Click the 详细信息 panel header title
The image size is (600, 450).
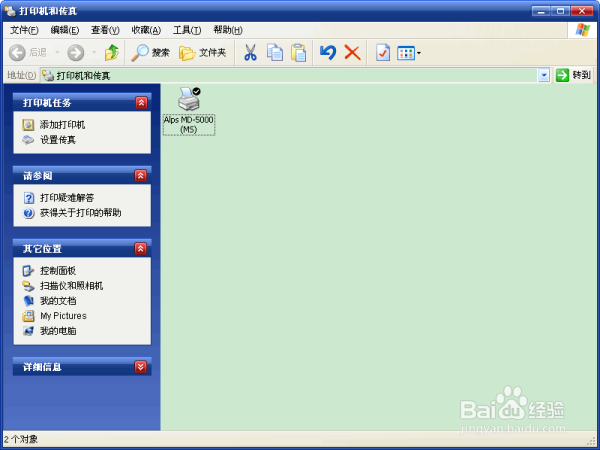coord(42,367)
